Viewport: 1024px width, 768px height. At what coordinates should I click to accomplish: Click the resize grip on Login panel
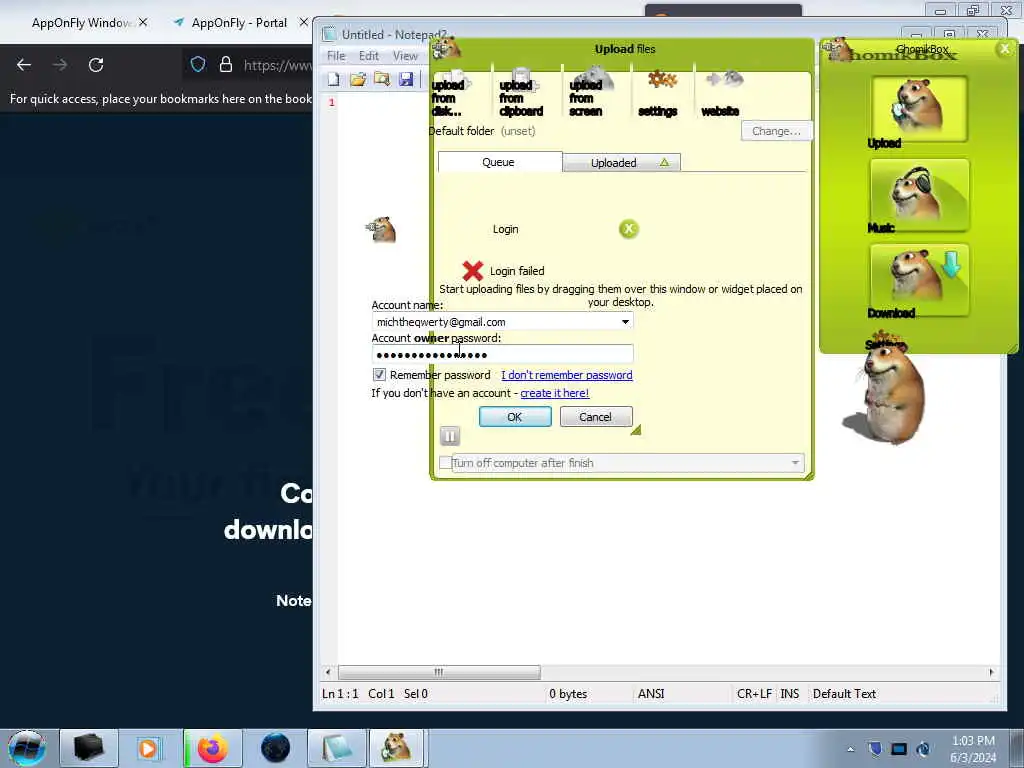point(636,430)
